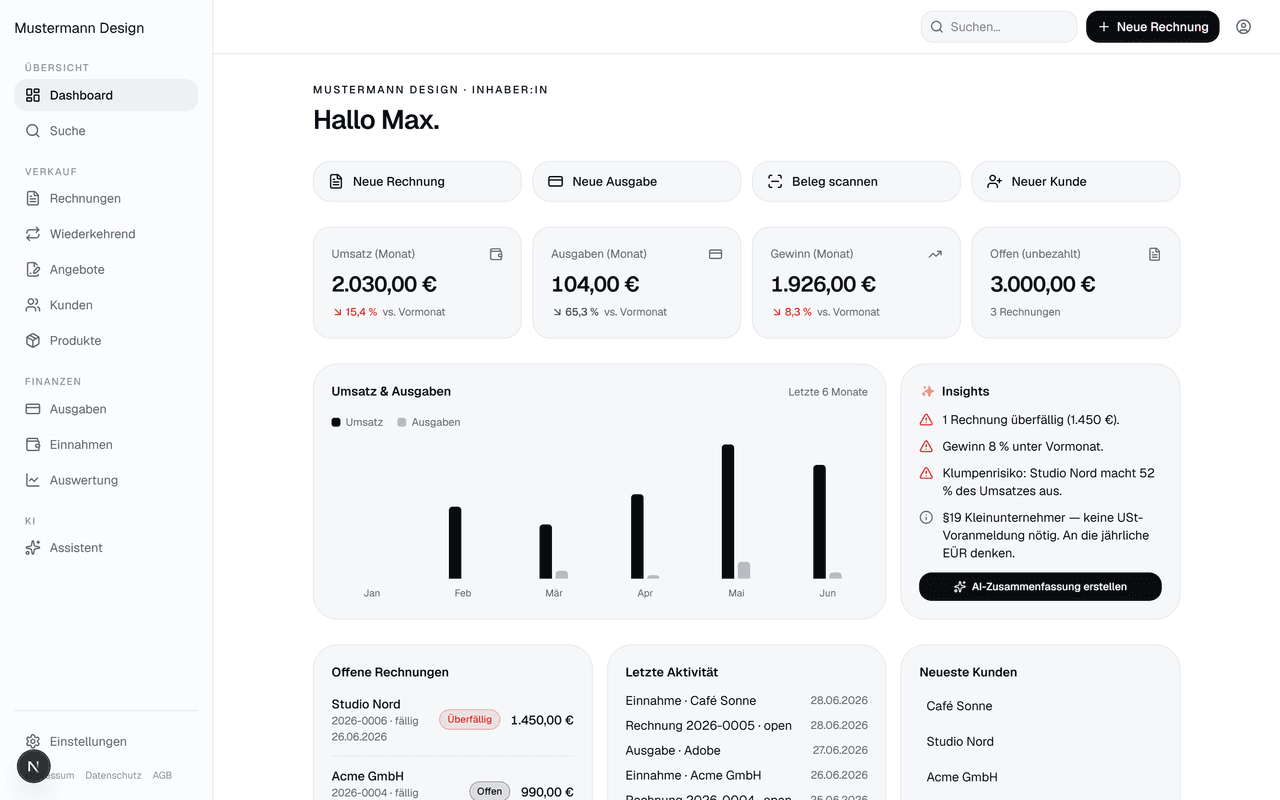Click the Beleg scannen quick action
The image size is (1280, 800).
pos(856,181)
